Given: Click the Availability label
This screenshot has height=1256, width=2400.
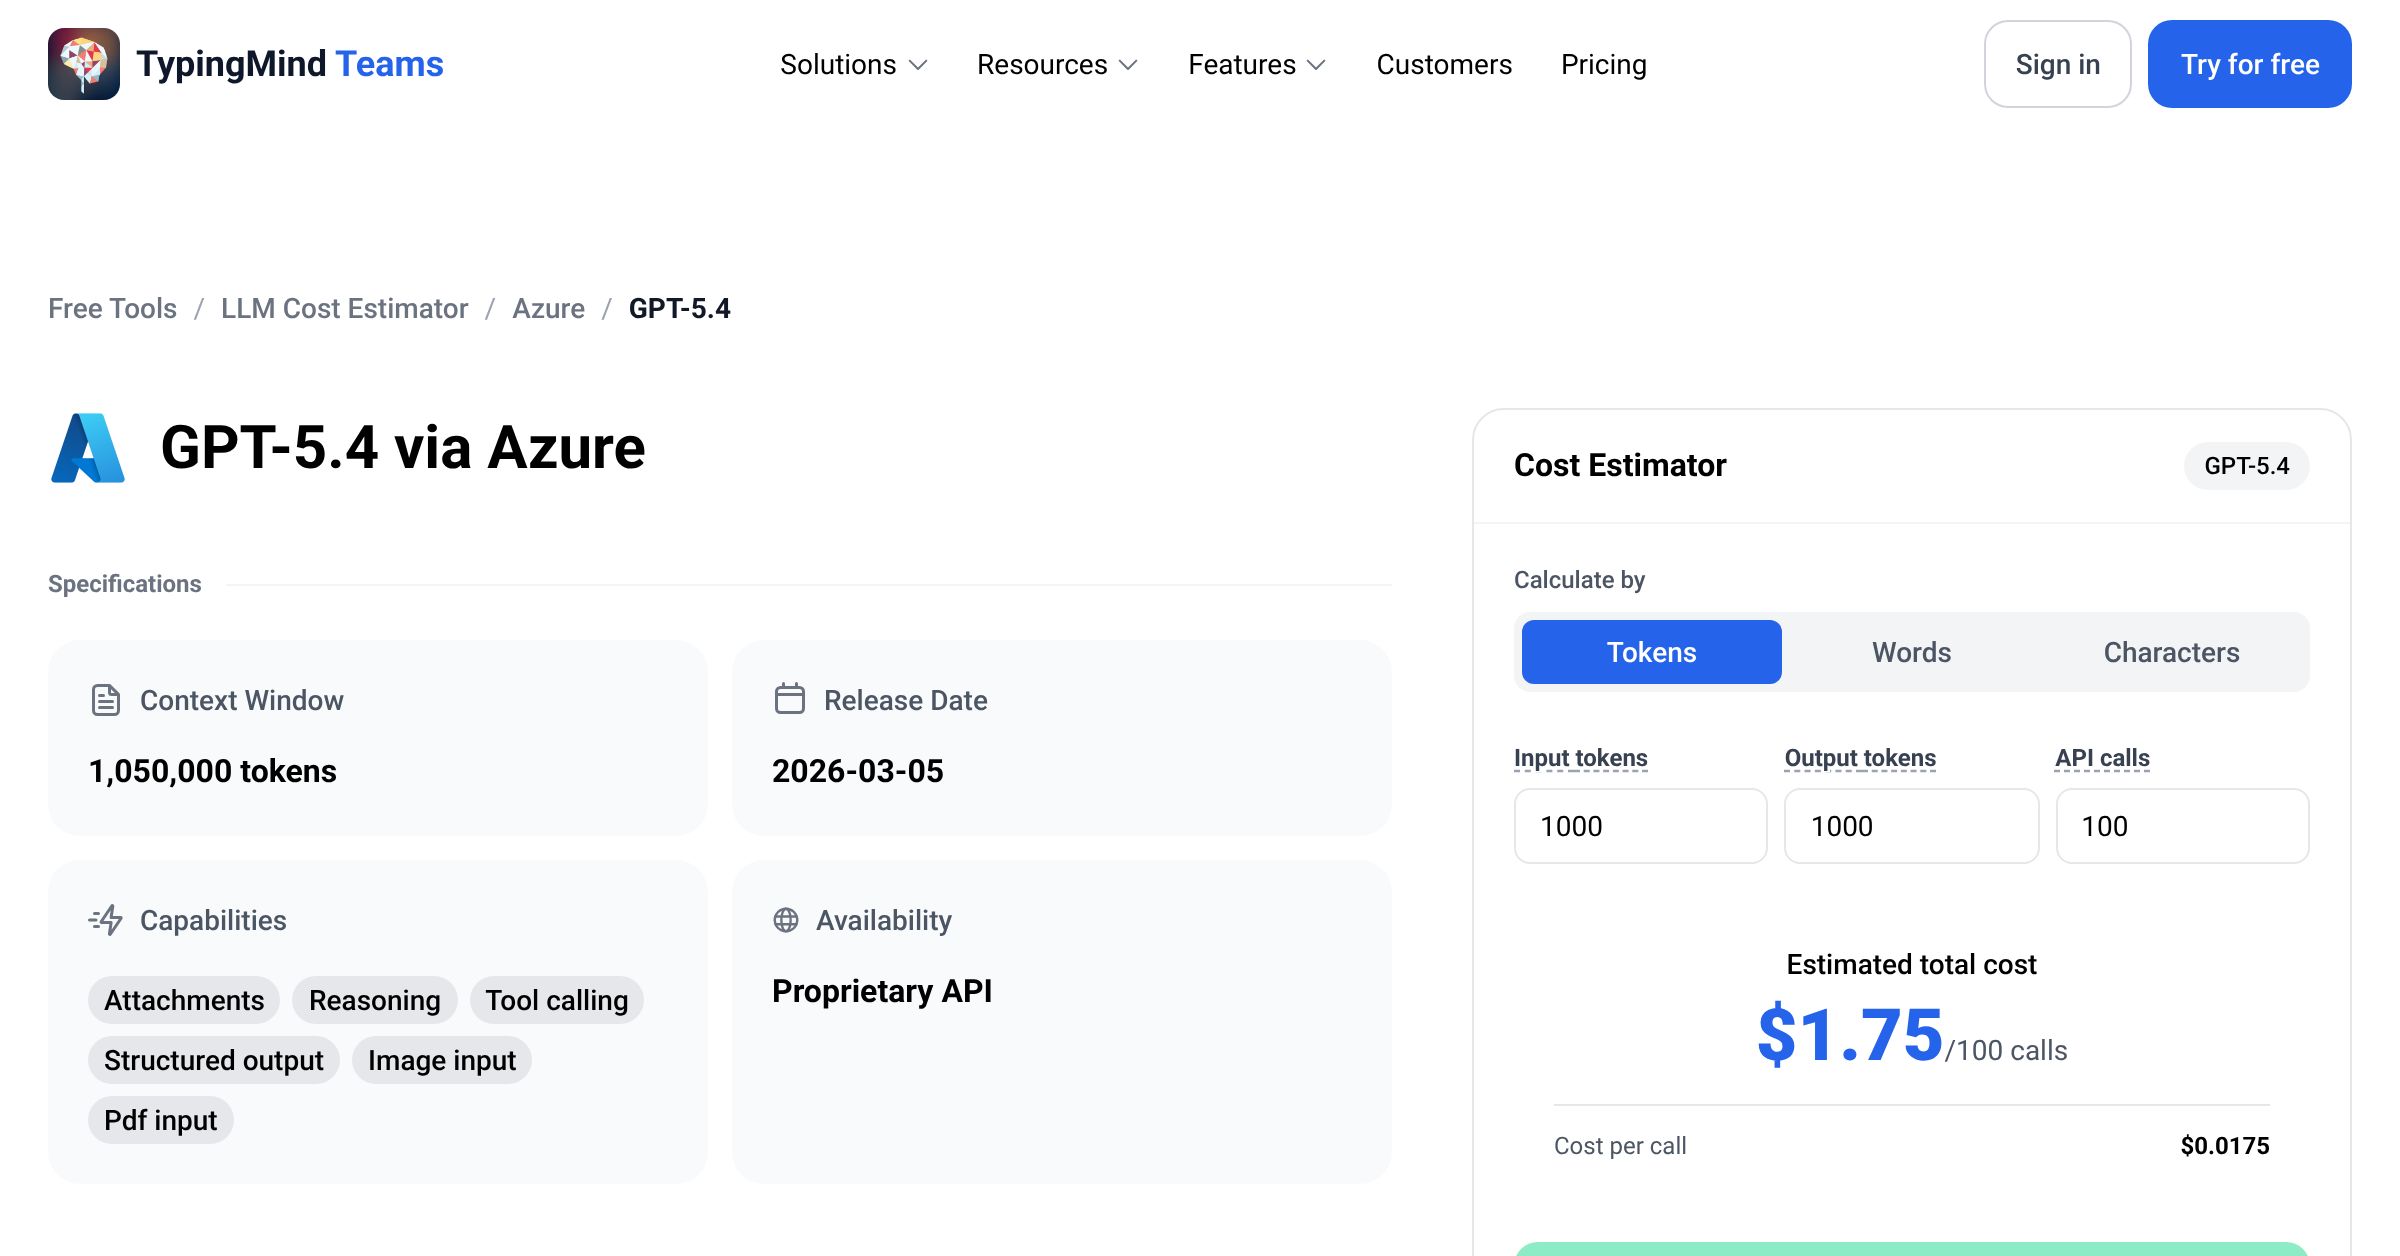Looking at the screenshot, I should coord(884,920).
